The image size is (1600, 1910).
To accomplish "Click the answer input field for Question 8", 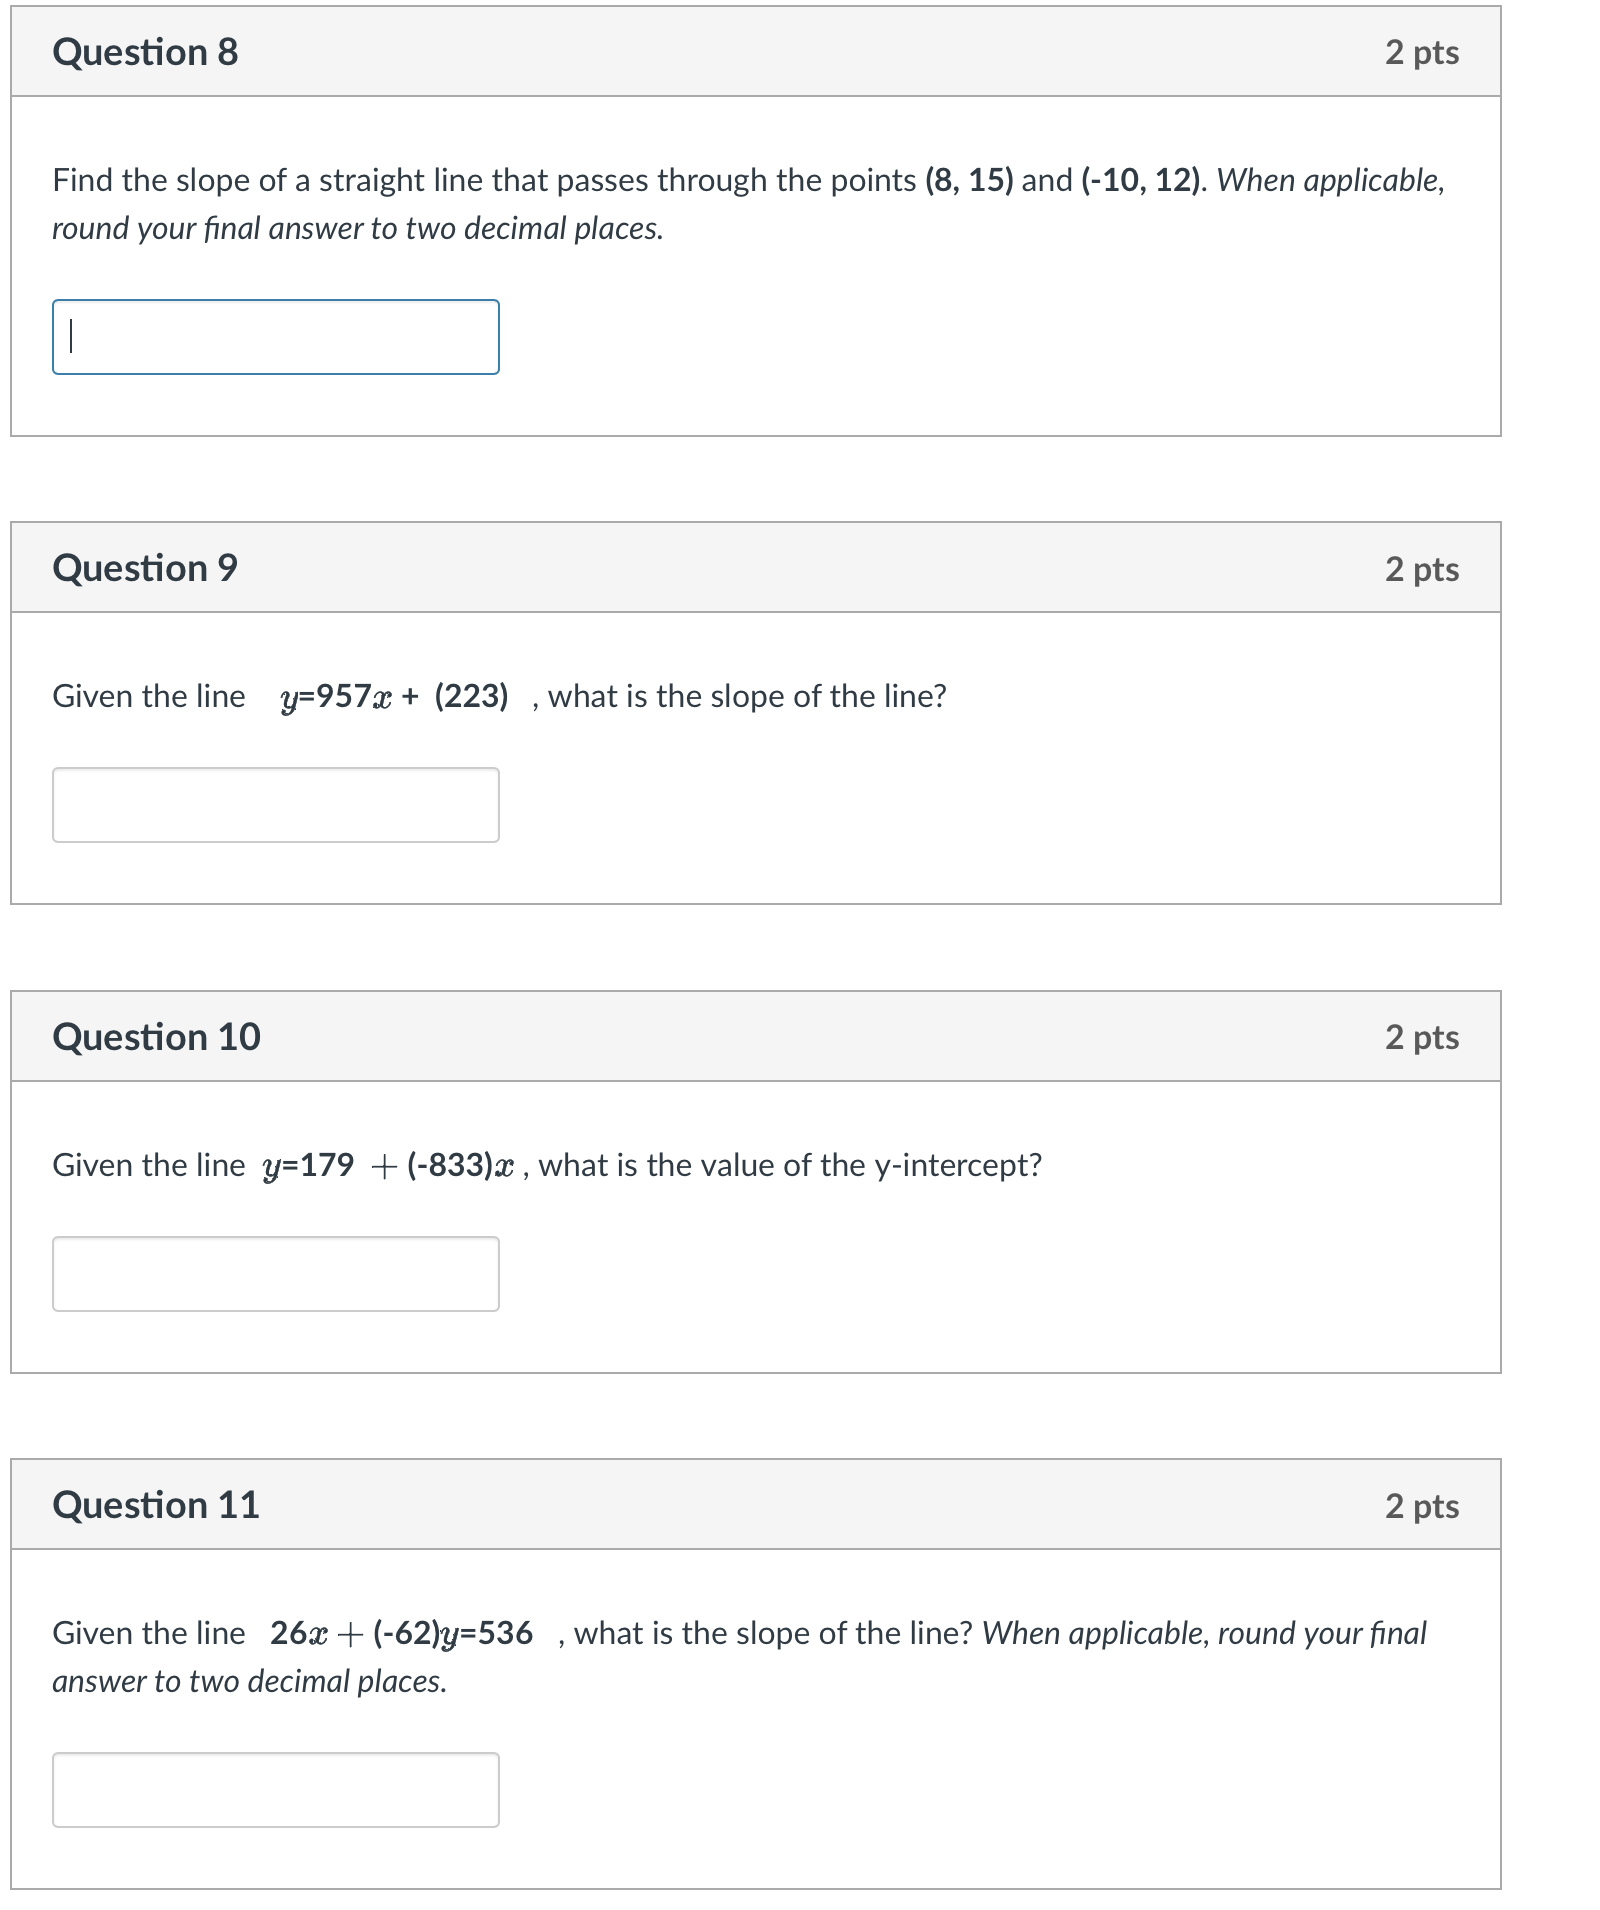I will tap(278, 338).
